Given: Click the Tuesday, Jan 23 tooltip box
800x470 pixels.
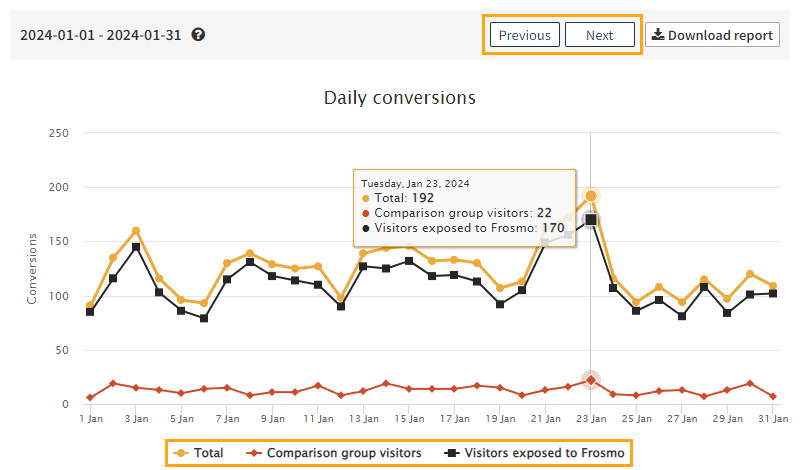Looking at the screenshot, I should pyautogui.click(x=464, y=209).
